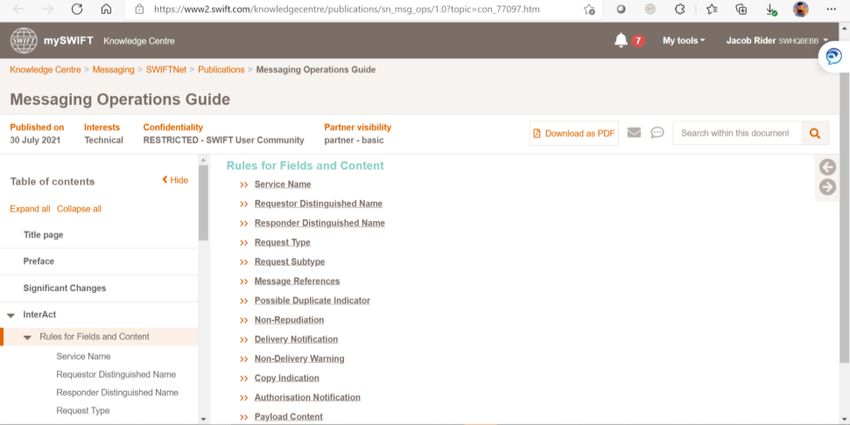850x425 pixels.
Task: Collapse Rules for Fields and Content node
Action: point(27,337)
